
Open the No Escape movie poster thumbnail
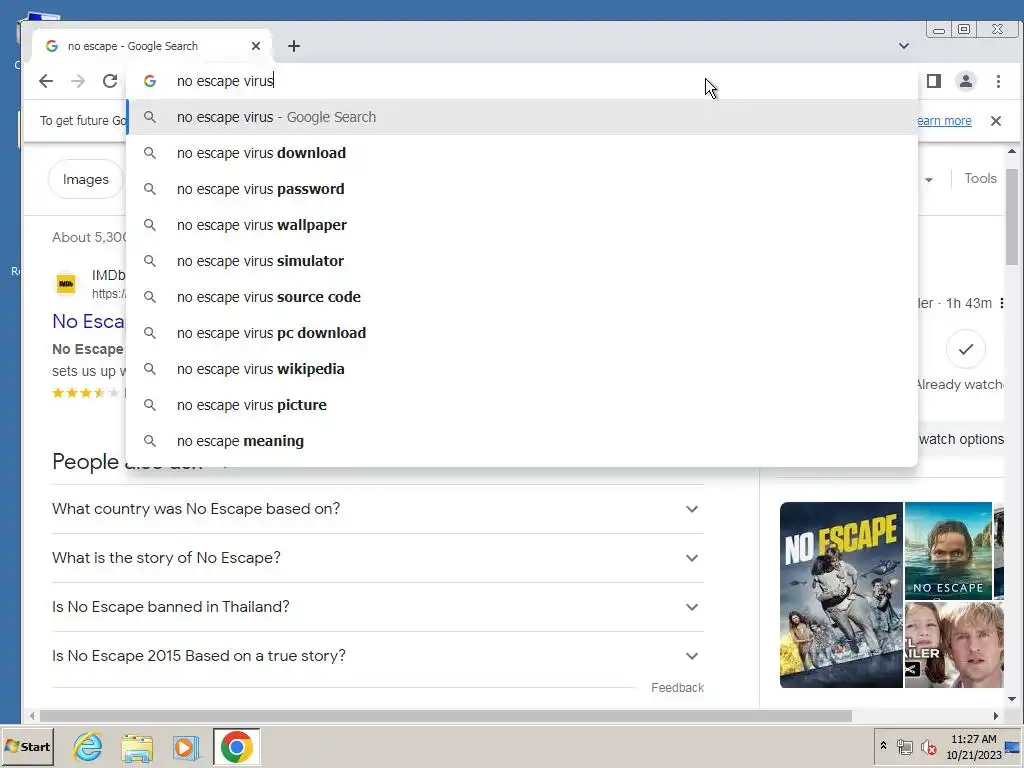tap(841, 595)
